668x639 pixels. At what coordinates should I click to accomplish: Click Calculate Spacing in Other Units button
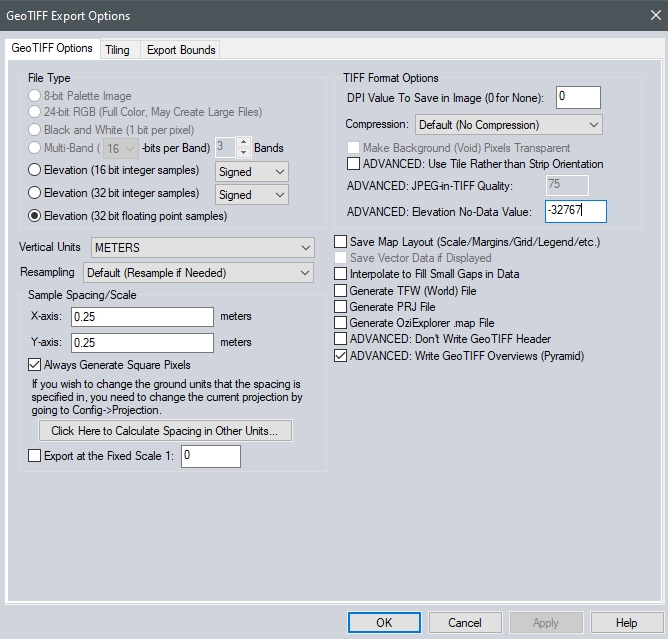[x=171, y=431]
